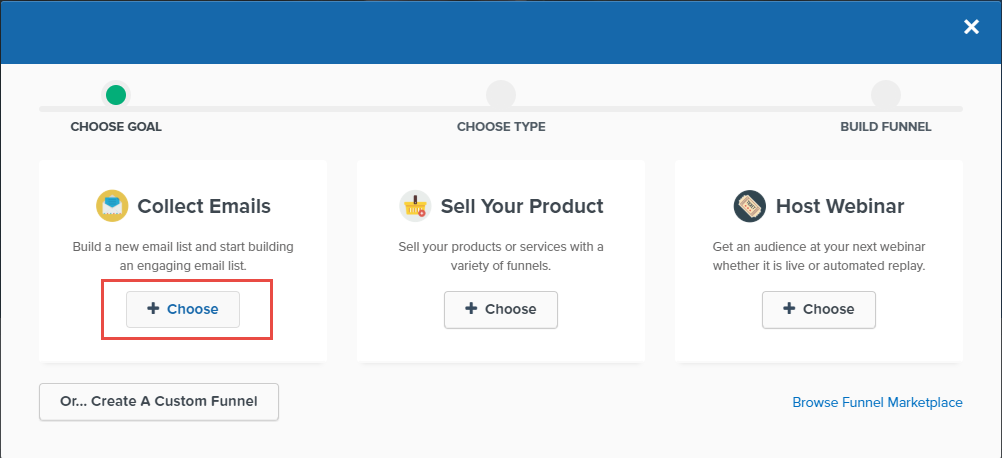Click the Host Webinar description text
The height and width of the screenshot is (458, 1002).
818,256
